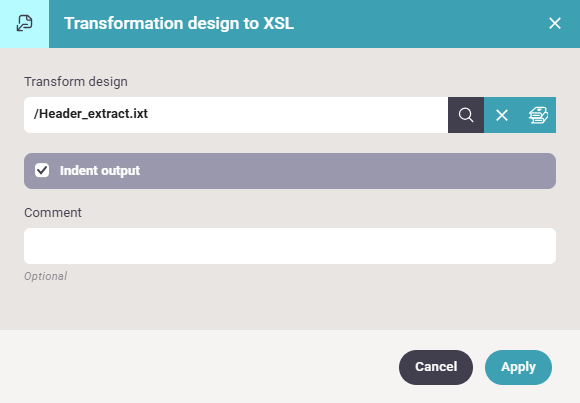
Task: Focus the Comment text box
Action: pyautogui.click(x=290, y=246)
